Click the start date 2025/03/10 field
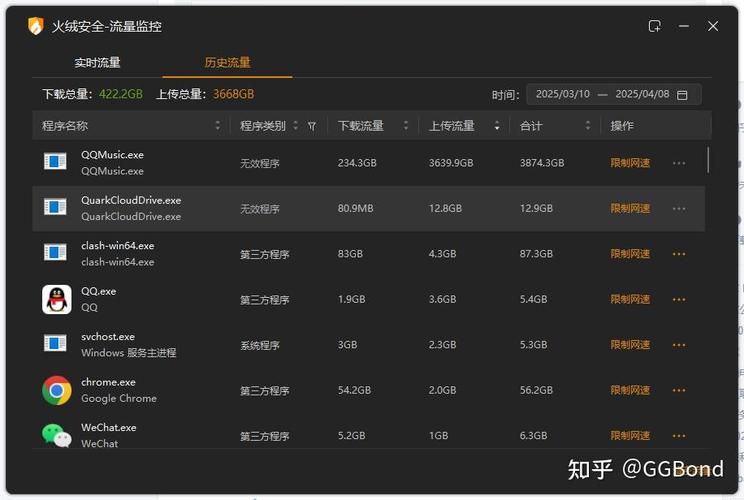Screen dimensions: 744x500 pos(563,94)
